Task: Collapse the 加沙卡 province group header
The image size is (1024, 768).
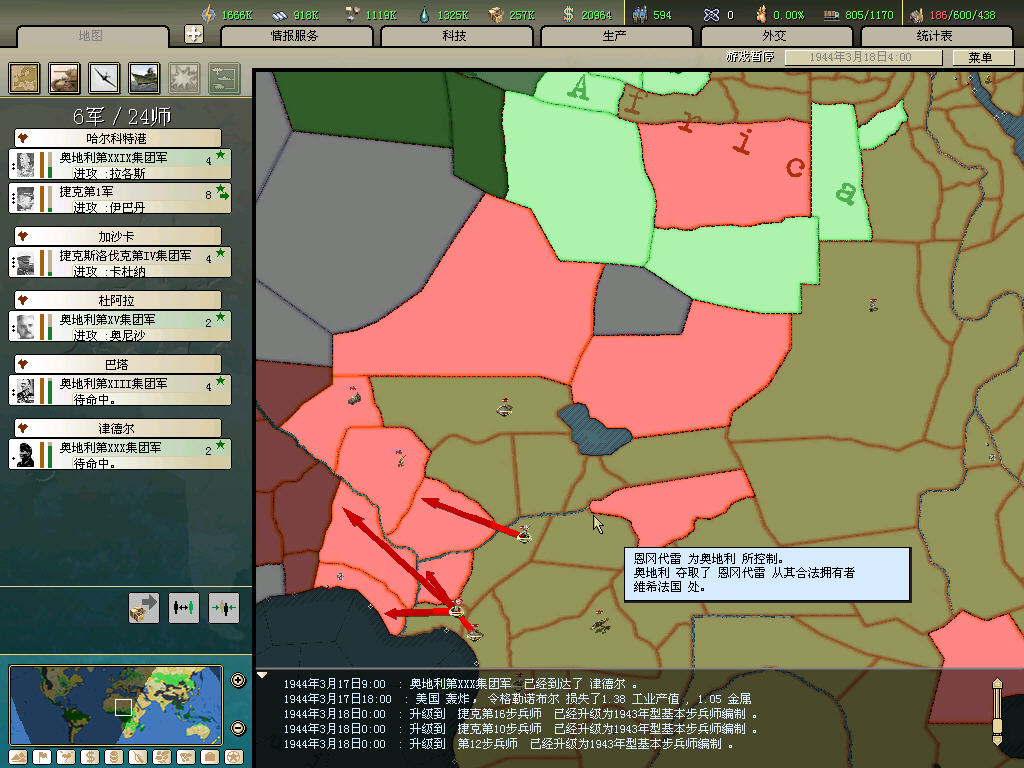Action: (x=118, y=236)
